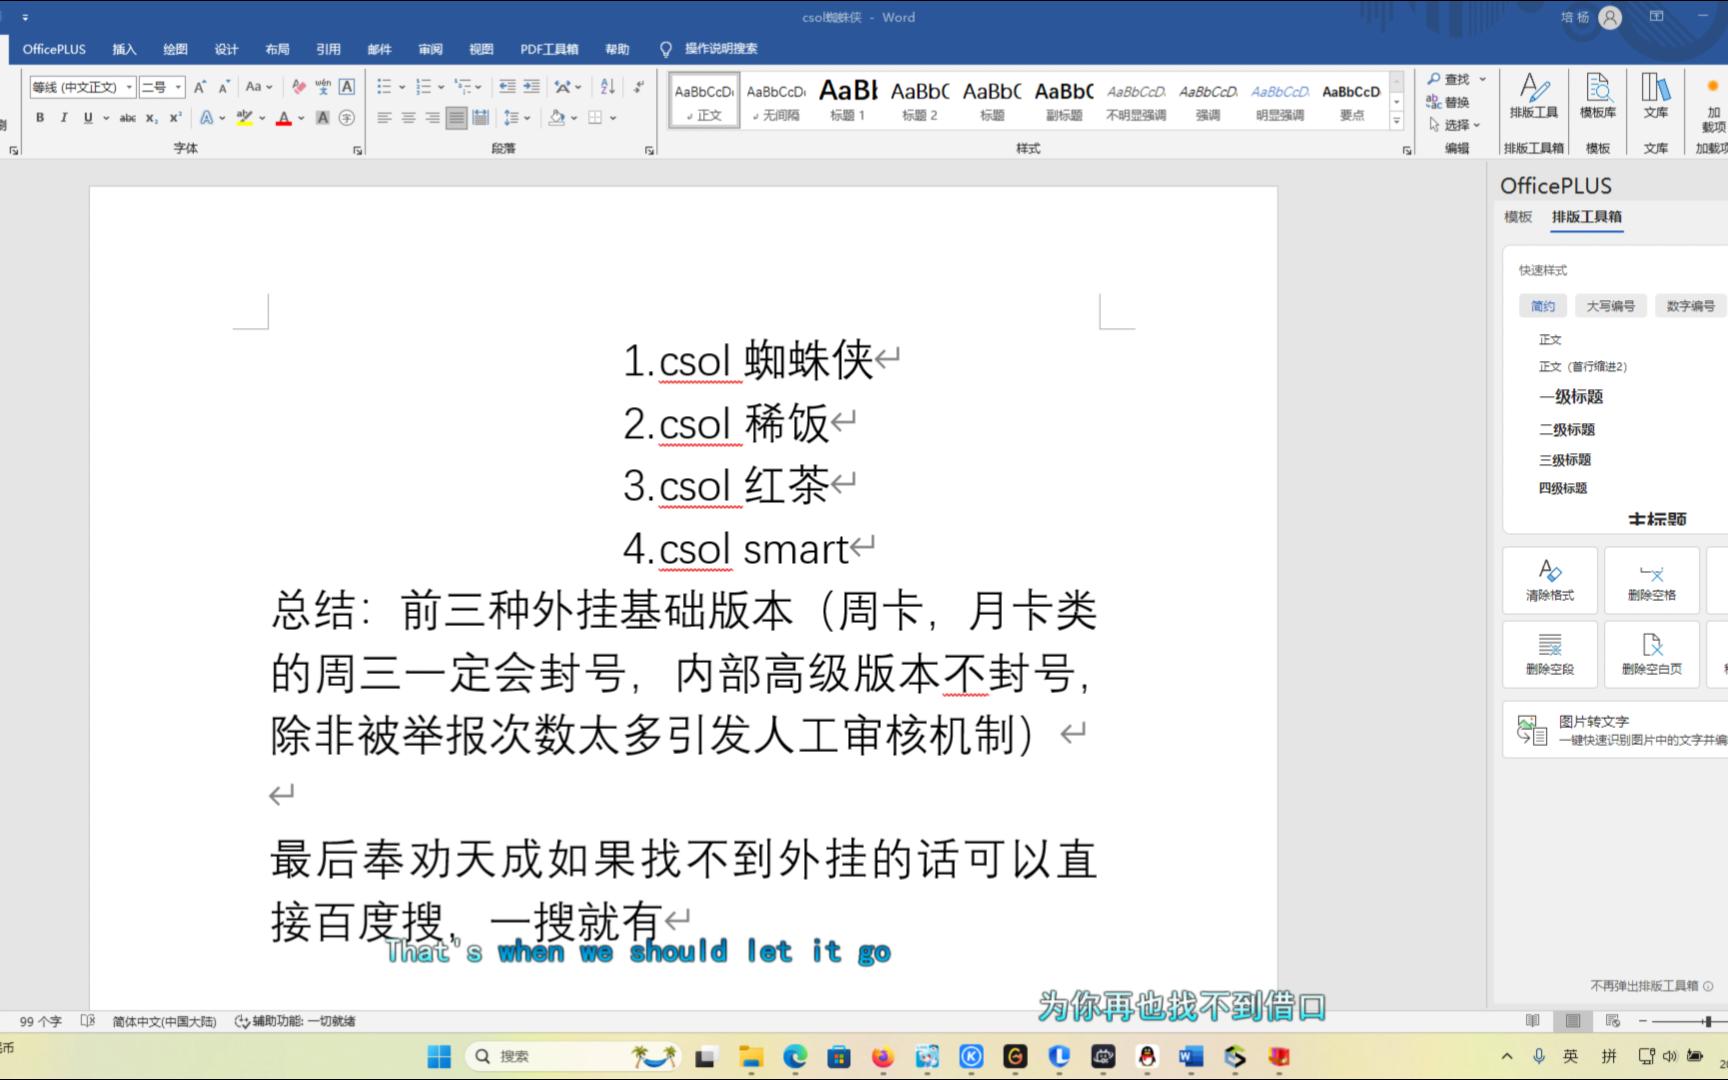Align text left
The image size is (1728, 1080).
pos(384,118)
